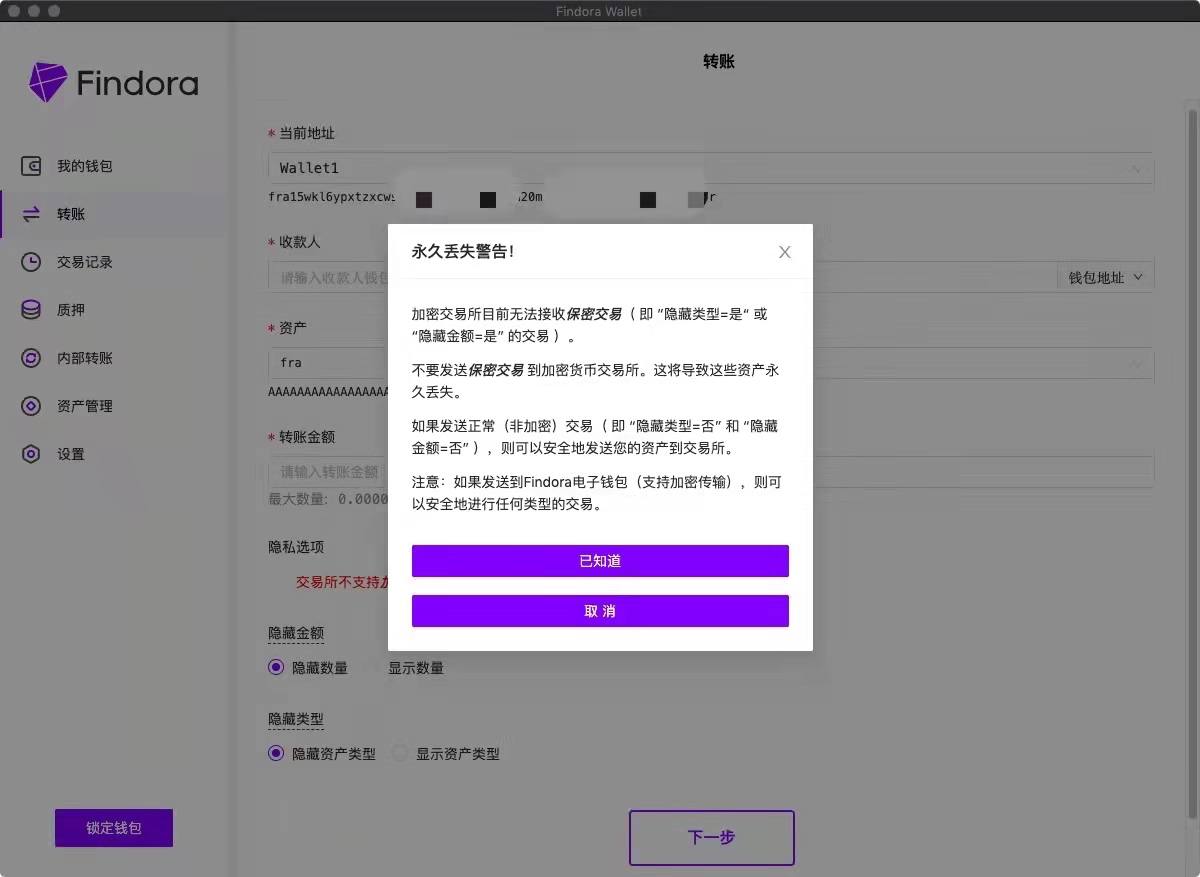1200x877 pixels.
Task: Click the 隐藏类型 underlined label
Action: point(296,719)
